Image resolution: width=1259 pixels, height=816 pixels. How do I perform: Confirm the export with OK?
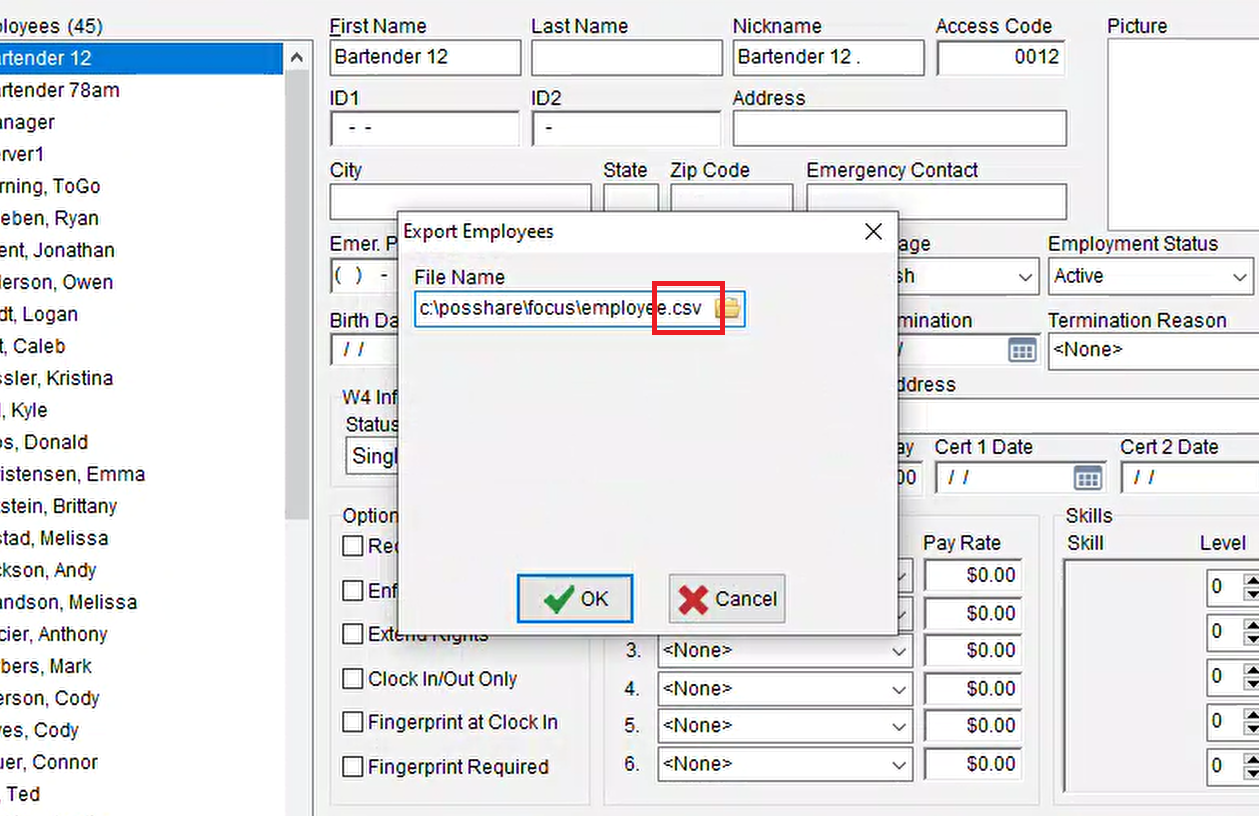point(575,599)
